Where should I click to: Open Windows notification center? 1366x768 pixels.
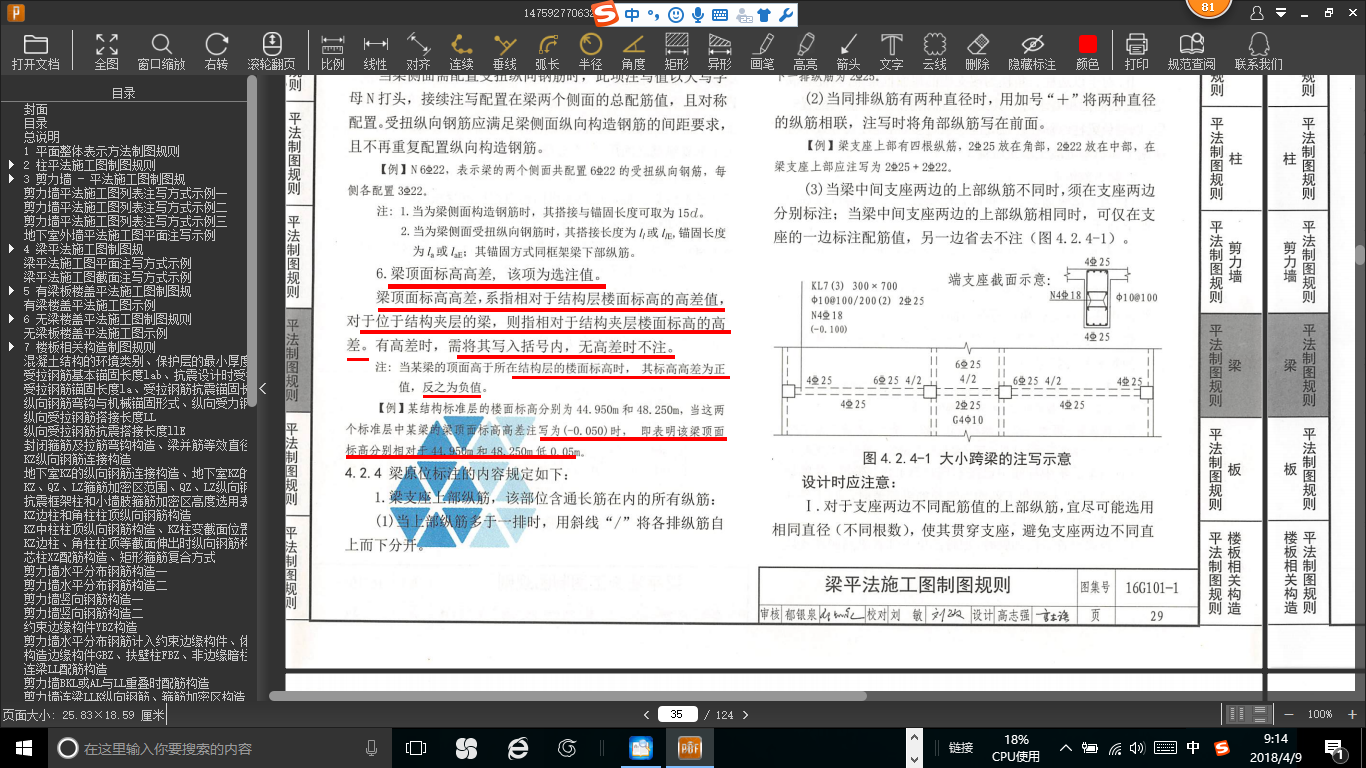pyautogui.click(x=1335, y=748)
